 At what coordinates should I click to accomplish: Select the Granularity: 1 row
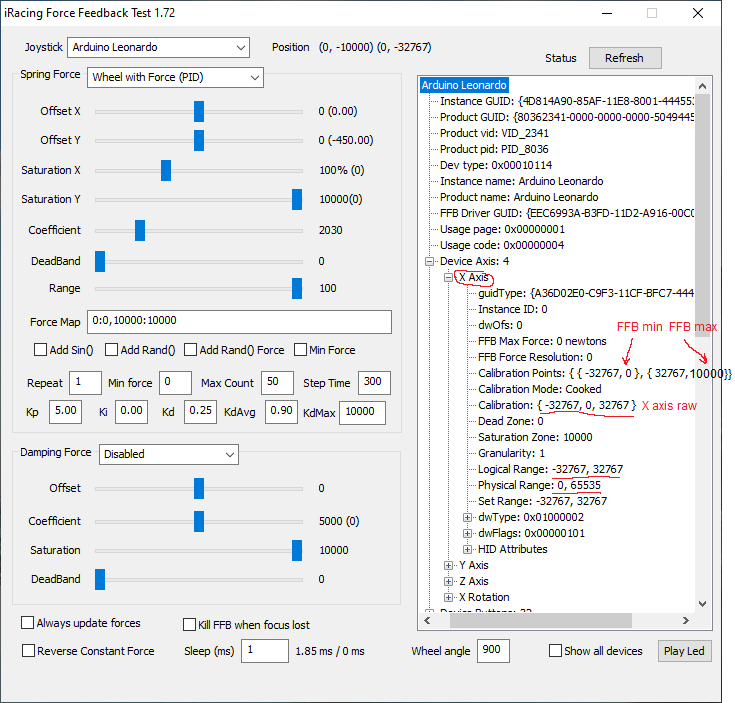point(511,453)
